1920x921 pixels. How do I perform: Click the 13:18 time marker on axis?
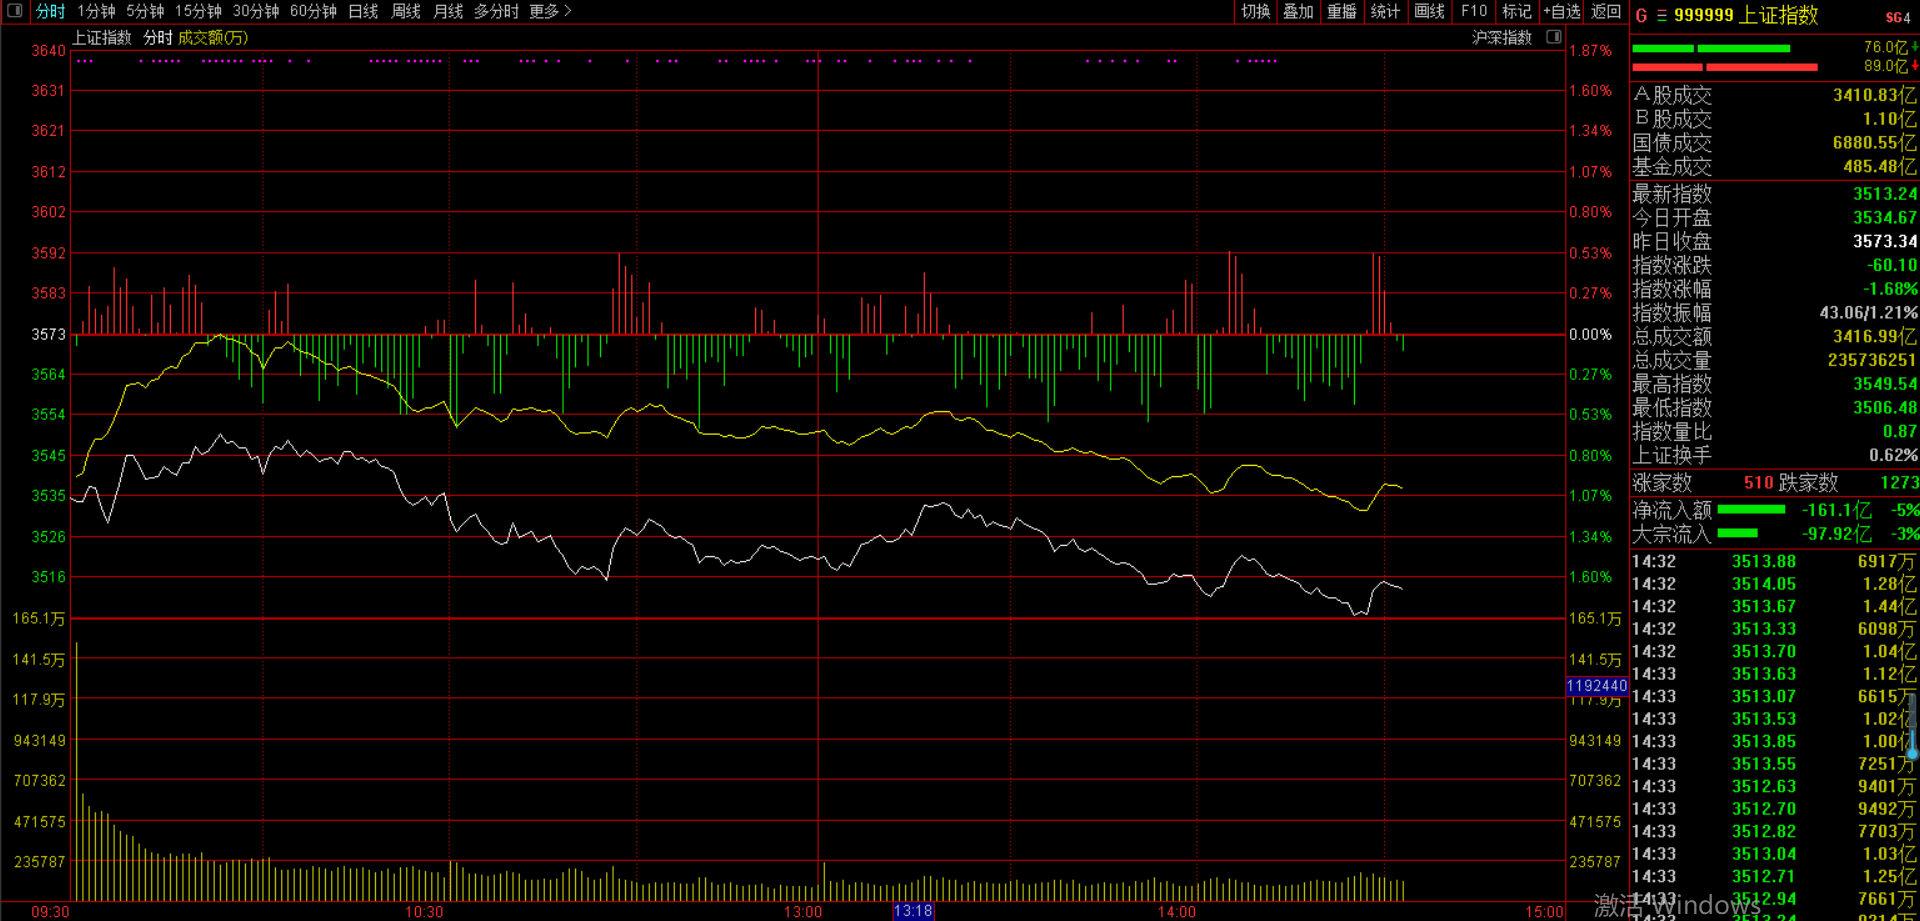912,911
